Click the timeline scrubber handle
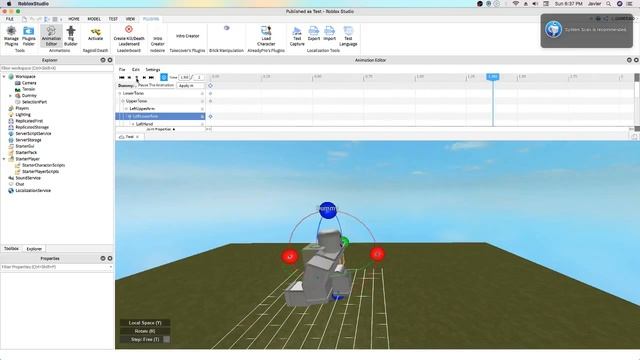 click(493, 77)
